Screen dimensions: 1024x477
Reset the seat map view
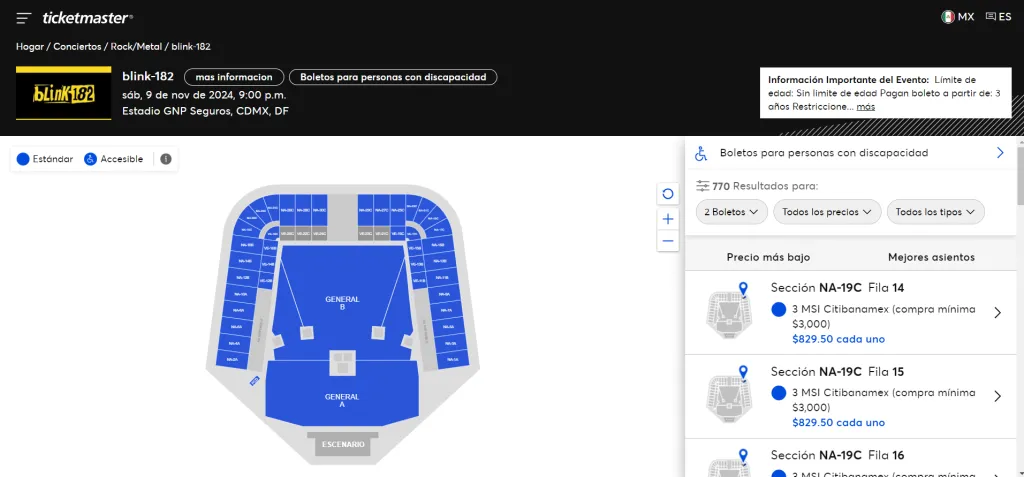pyautogui.click(x=668, y=194)
